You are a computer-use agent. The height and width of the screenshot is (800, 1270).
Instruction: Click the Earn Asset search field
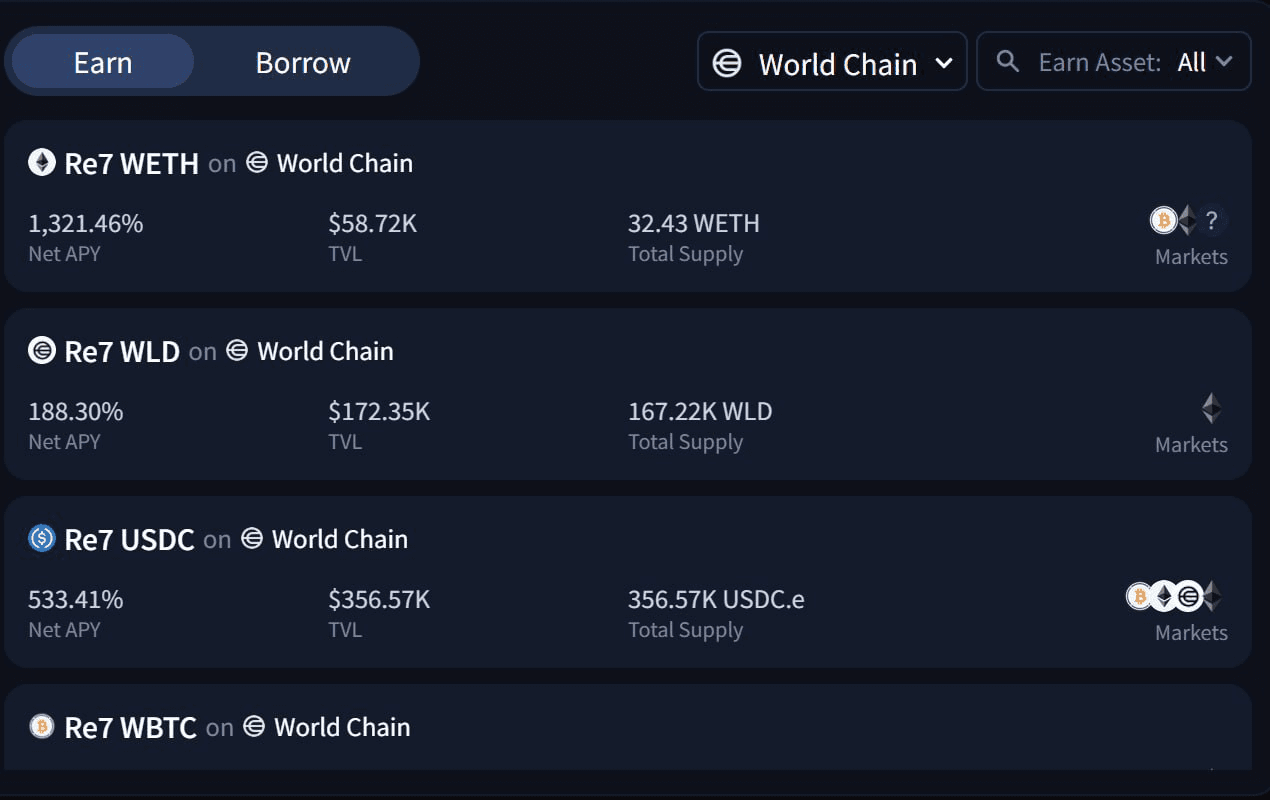(x=1099, y=62)
